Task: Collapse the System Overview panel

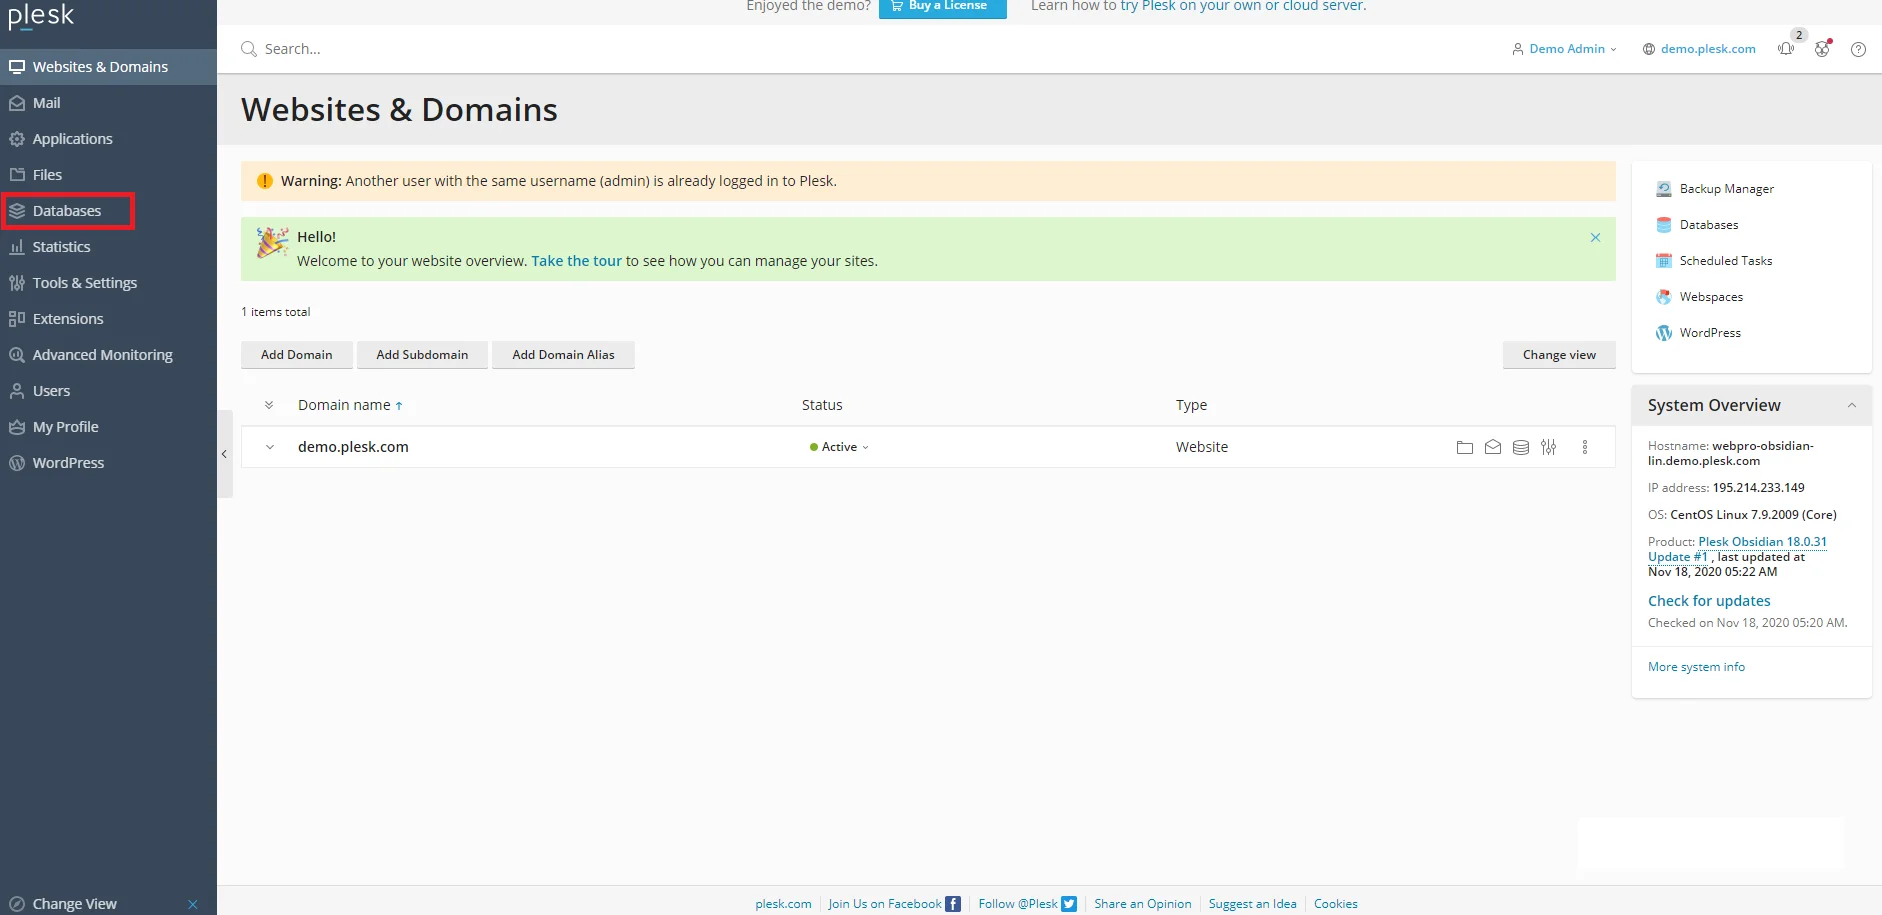Action: click(1851, 405)
